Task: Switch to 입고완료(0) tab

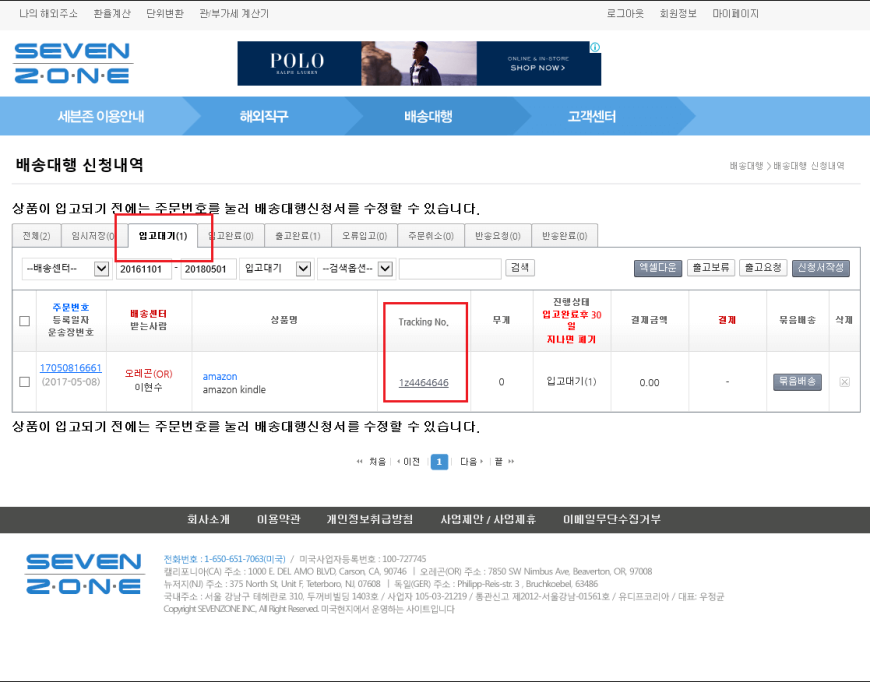Action: (231, 236)
